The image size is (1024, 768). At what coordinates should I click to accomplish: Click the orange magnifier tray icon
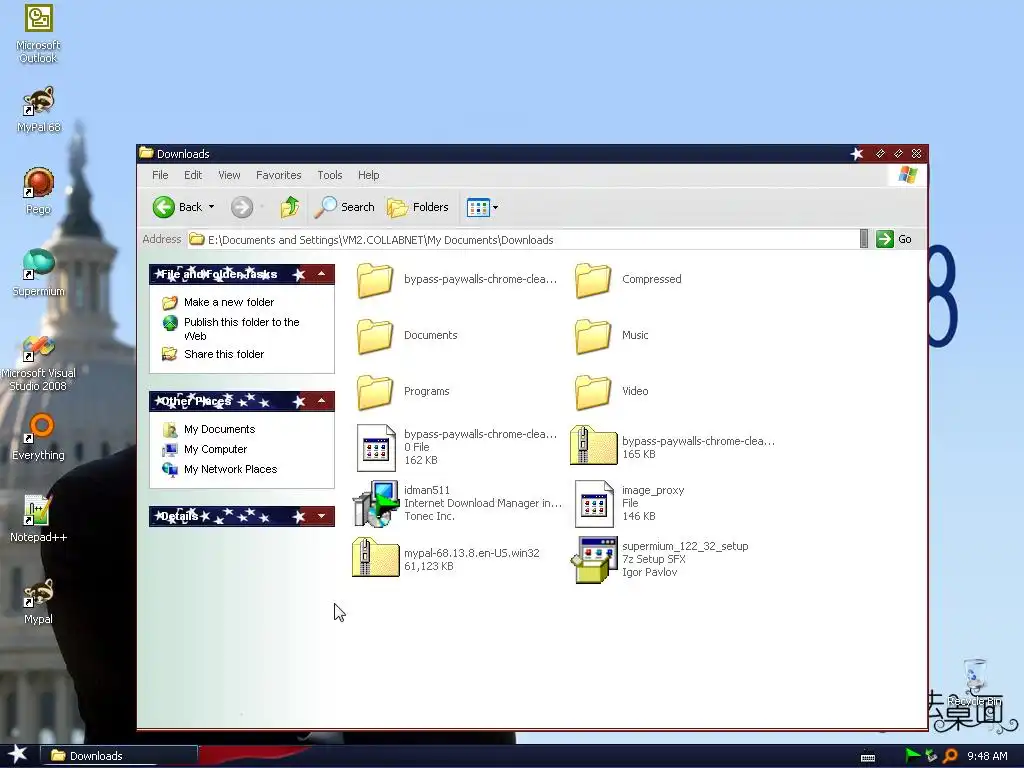(950, 756)
